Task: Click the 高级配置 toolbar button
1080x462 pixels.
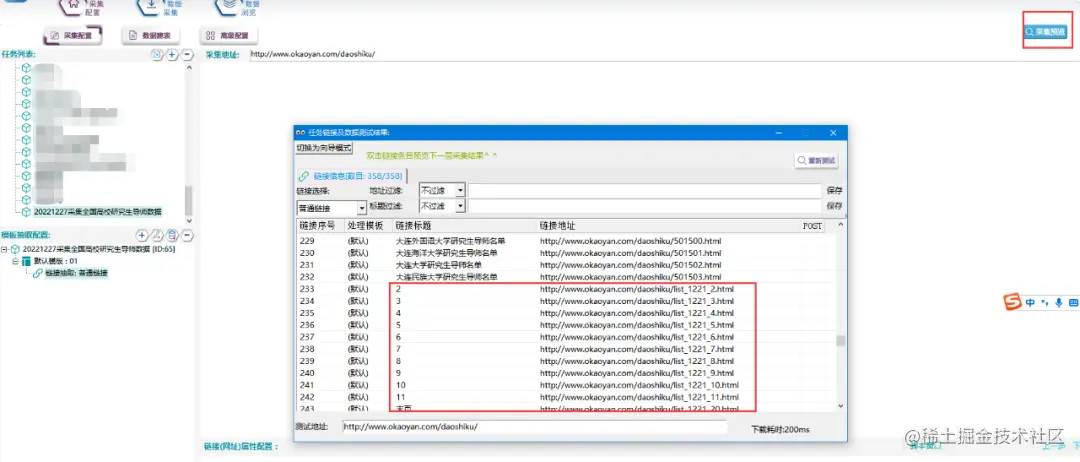Action: click(x=229, y=35)
